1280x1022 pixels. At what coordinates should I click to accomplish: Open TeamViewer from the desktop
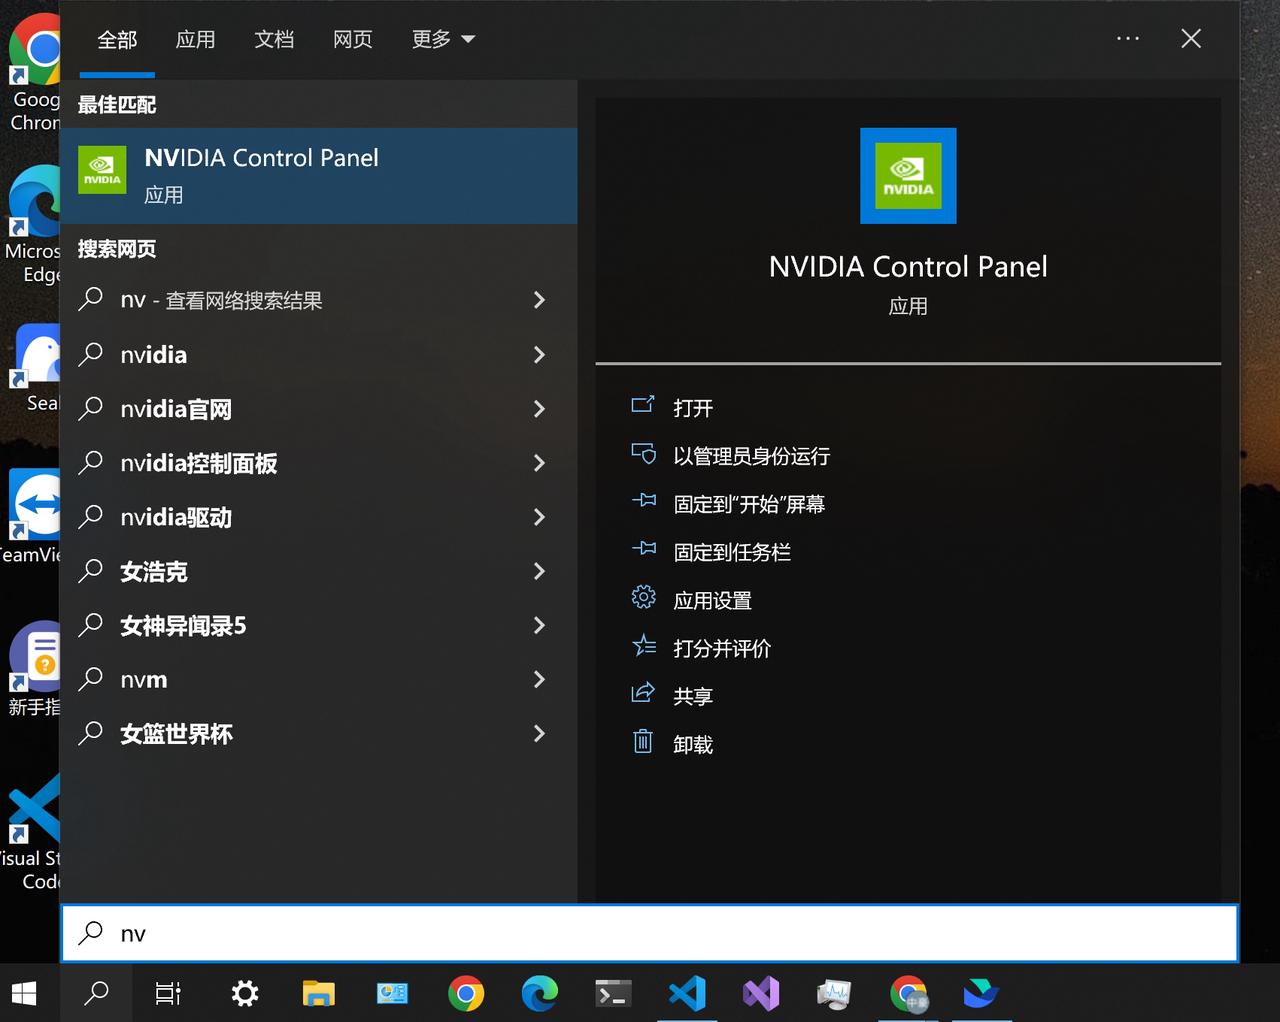coord(33,505)
